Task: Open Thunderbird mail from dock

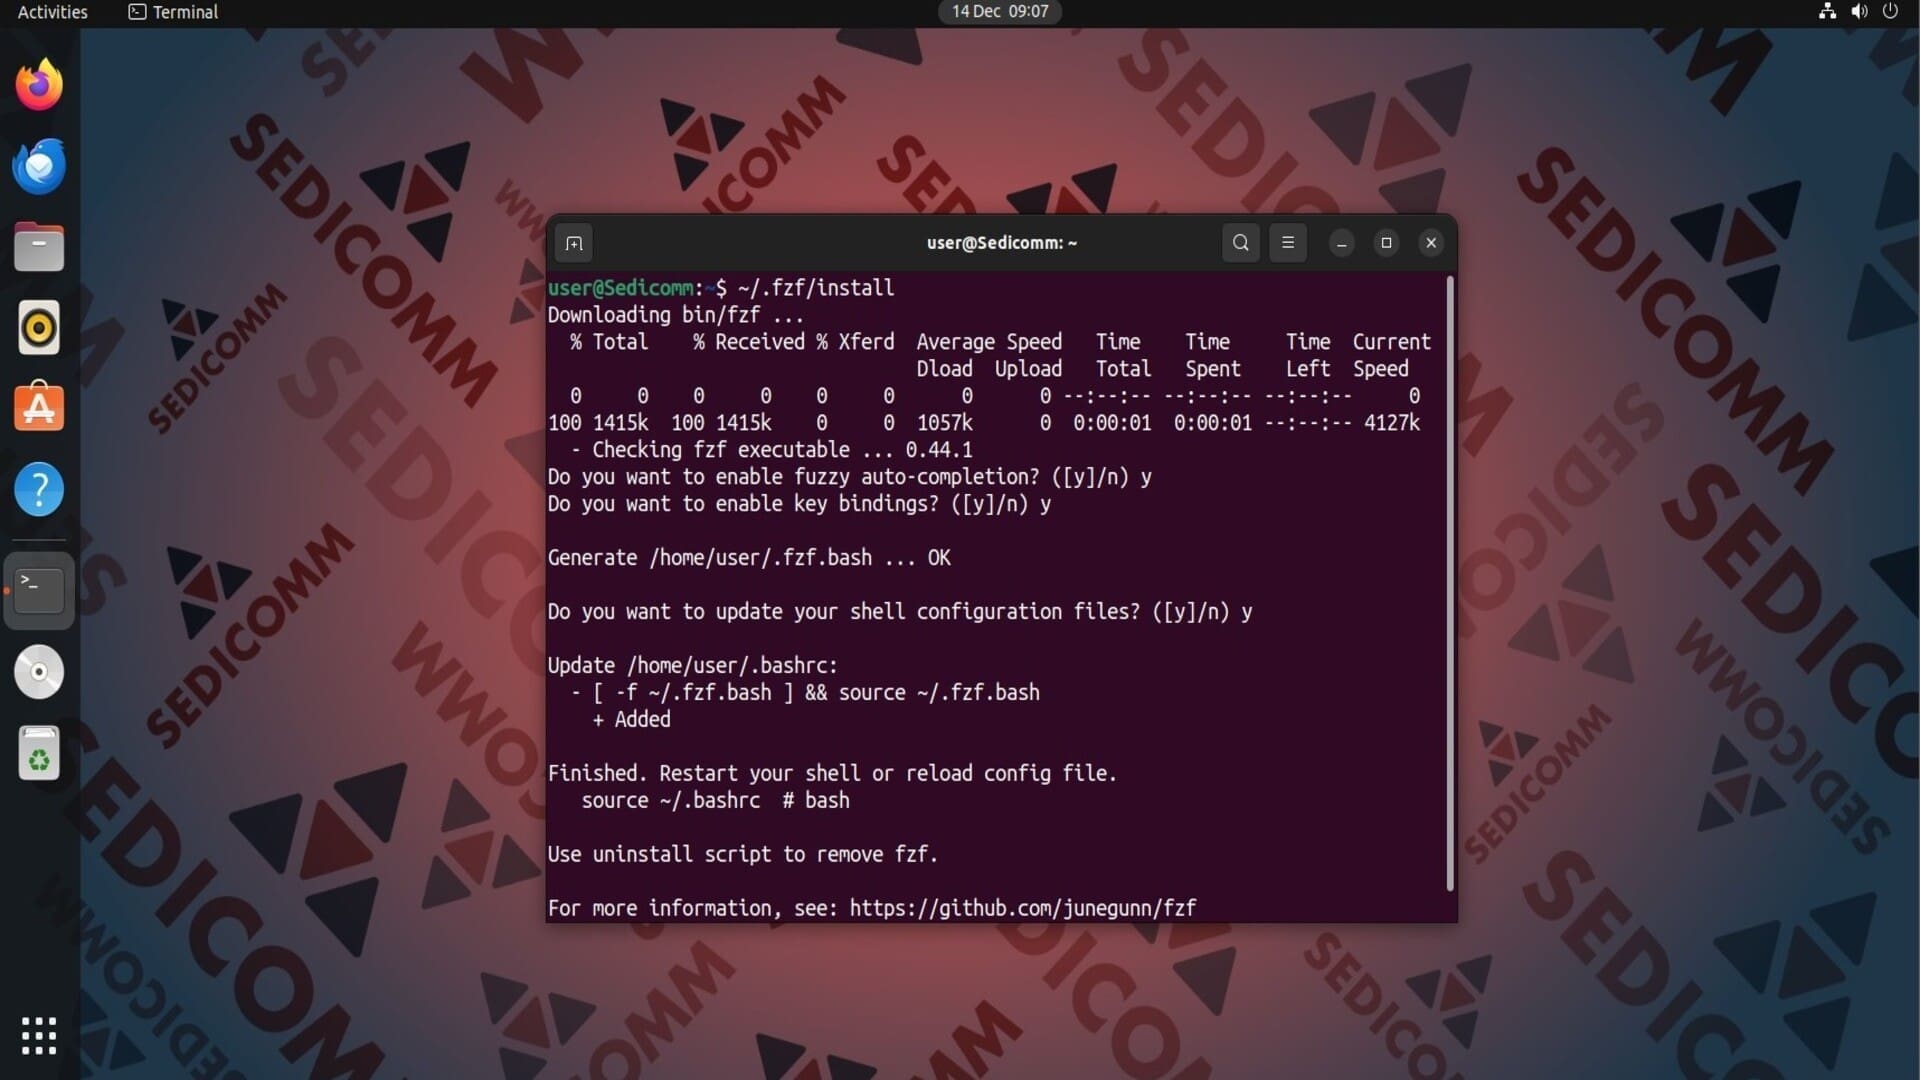Action: click(x=39, y=166)
